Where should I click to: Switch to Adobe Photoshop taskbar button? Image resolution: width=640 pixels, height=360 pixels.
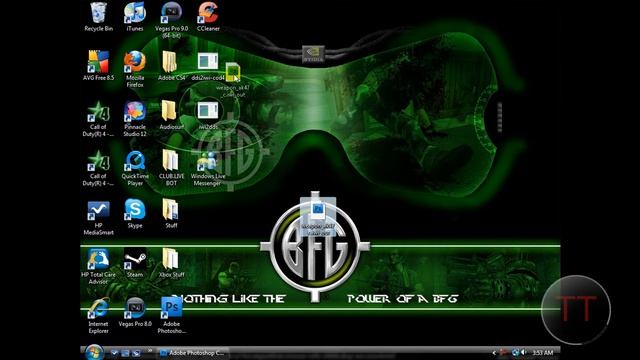coord(192,353)
